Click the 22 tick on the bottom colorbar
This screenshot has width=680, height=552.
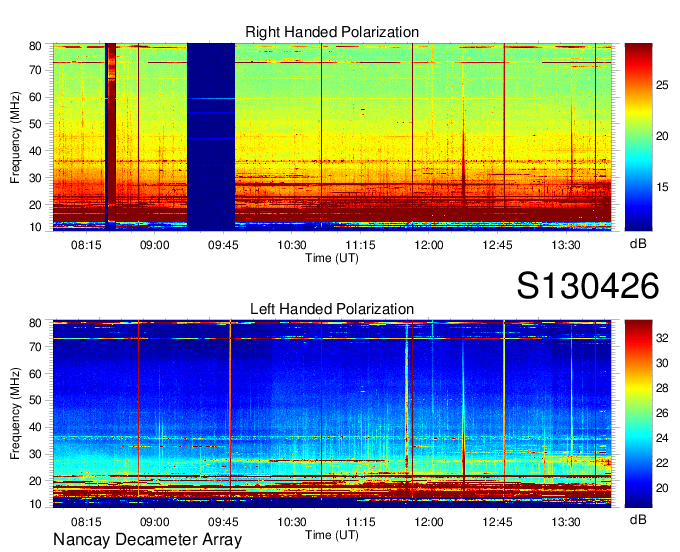pos(662,464)
